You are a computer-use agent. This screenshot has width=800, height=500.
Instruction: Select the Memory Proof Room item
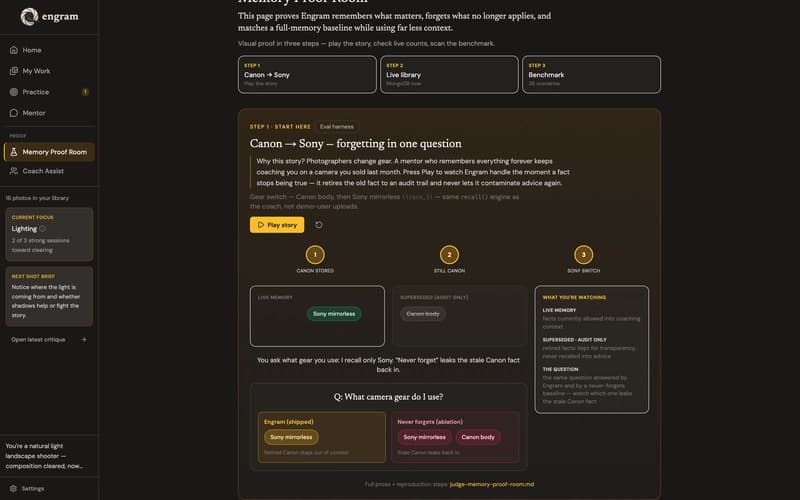49,152
